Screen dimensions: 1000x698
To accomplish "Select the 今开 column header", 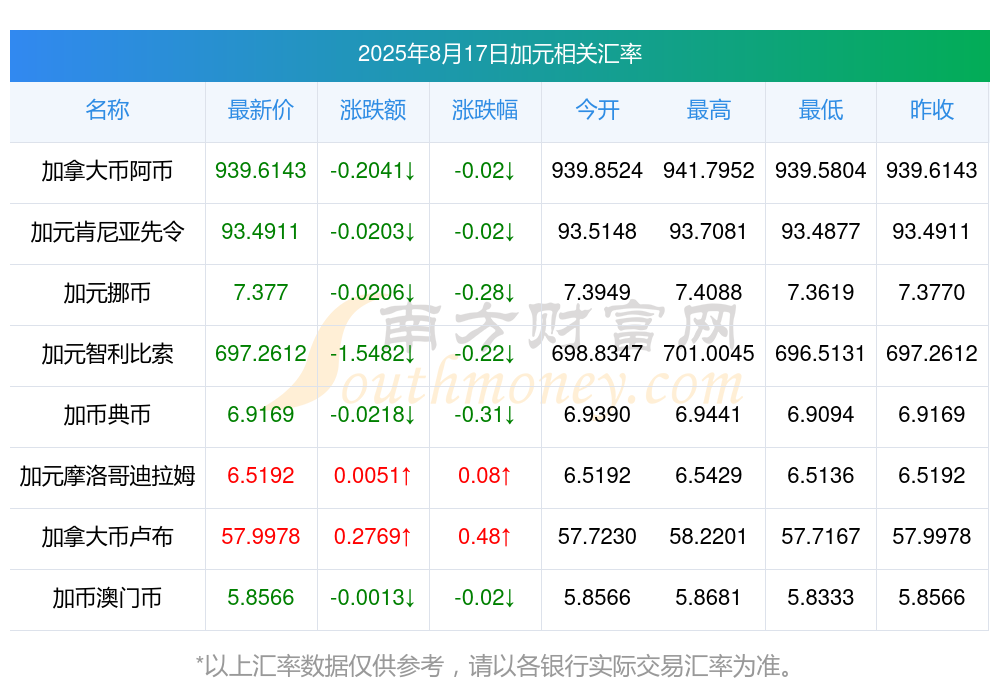I will (x=597, y=110).
